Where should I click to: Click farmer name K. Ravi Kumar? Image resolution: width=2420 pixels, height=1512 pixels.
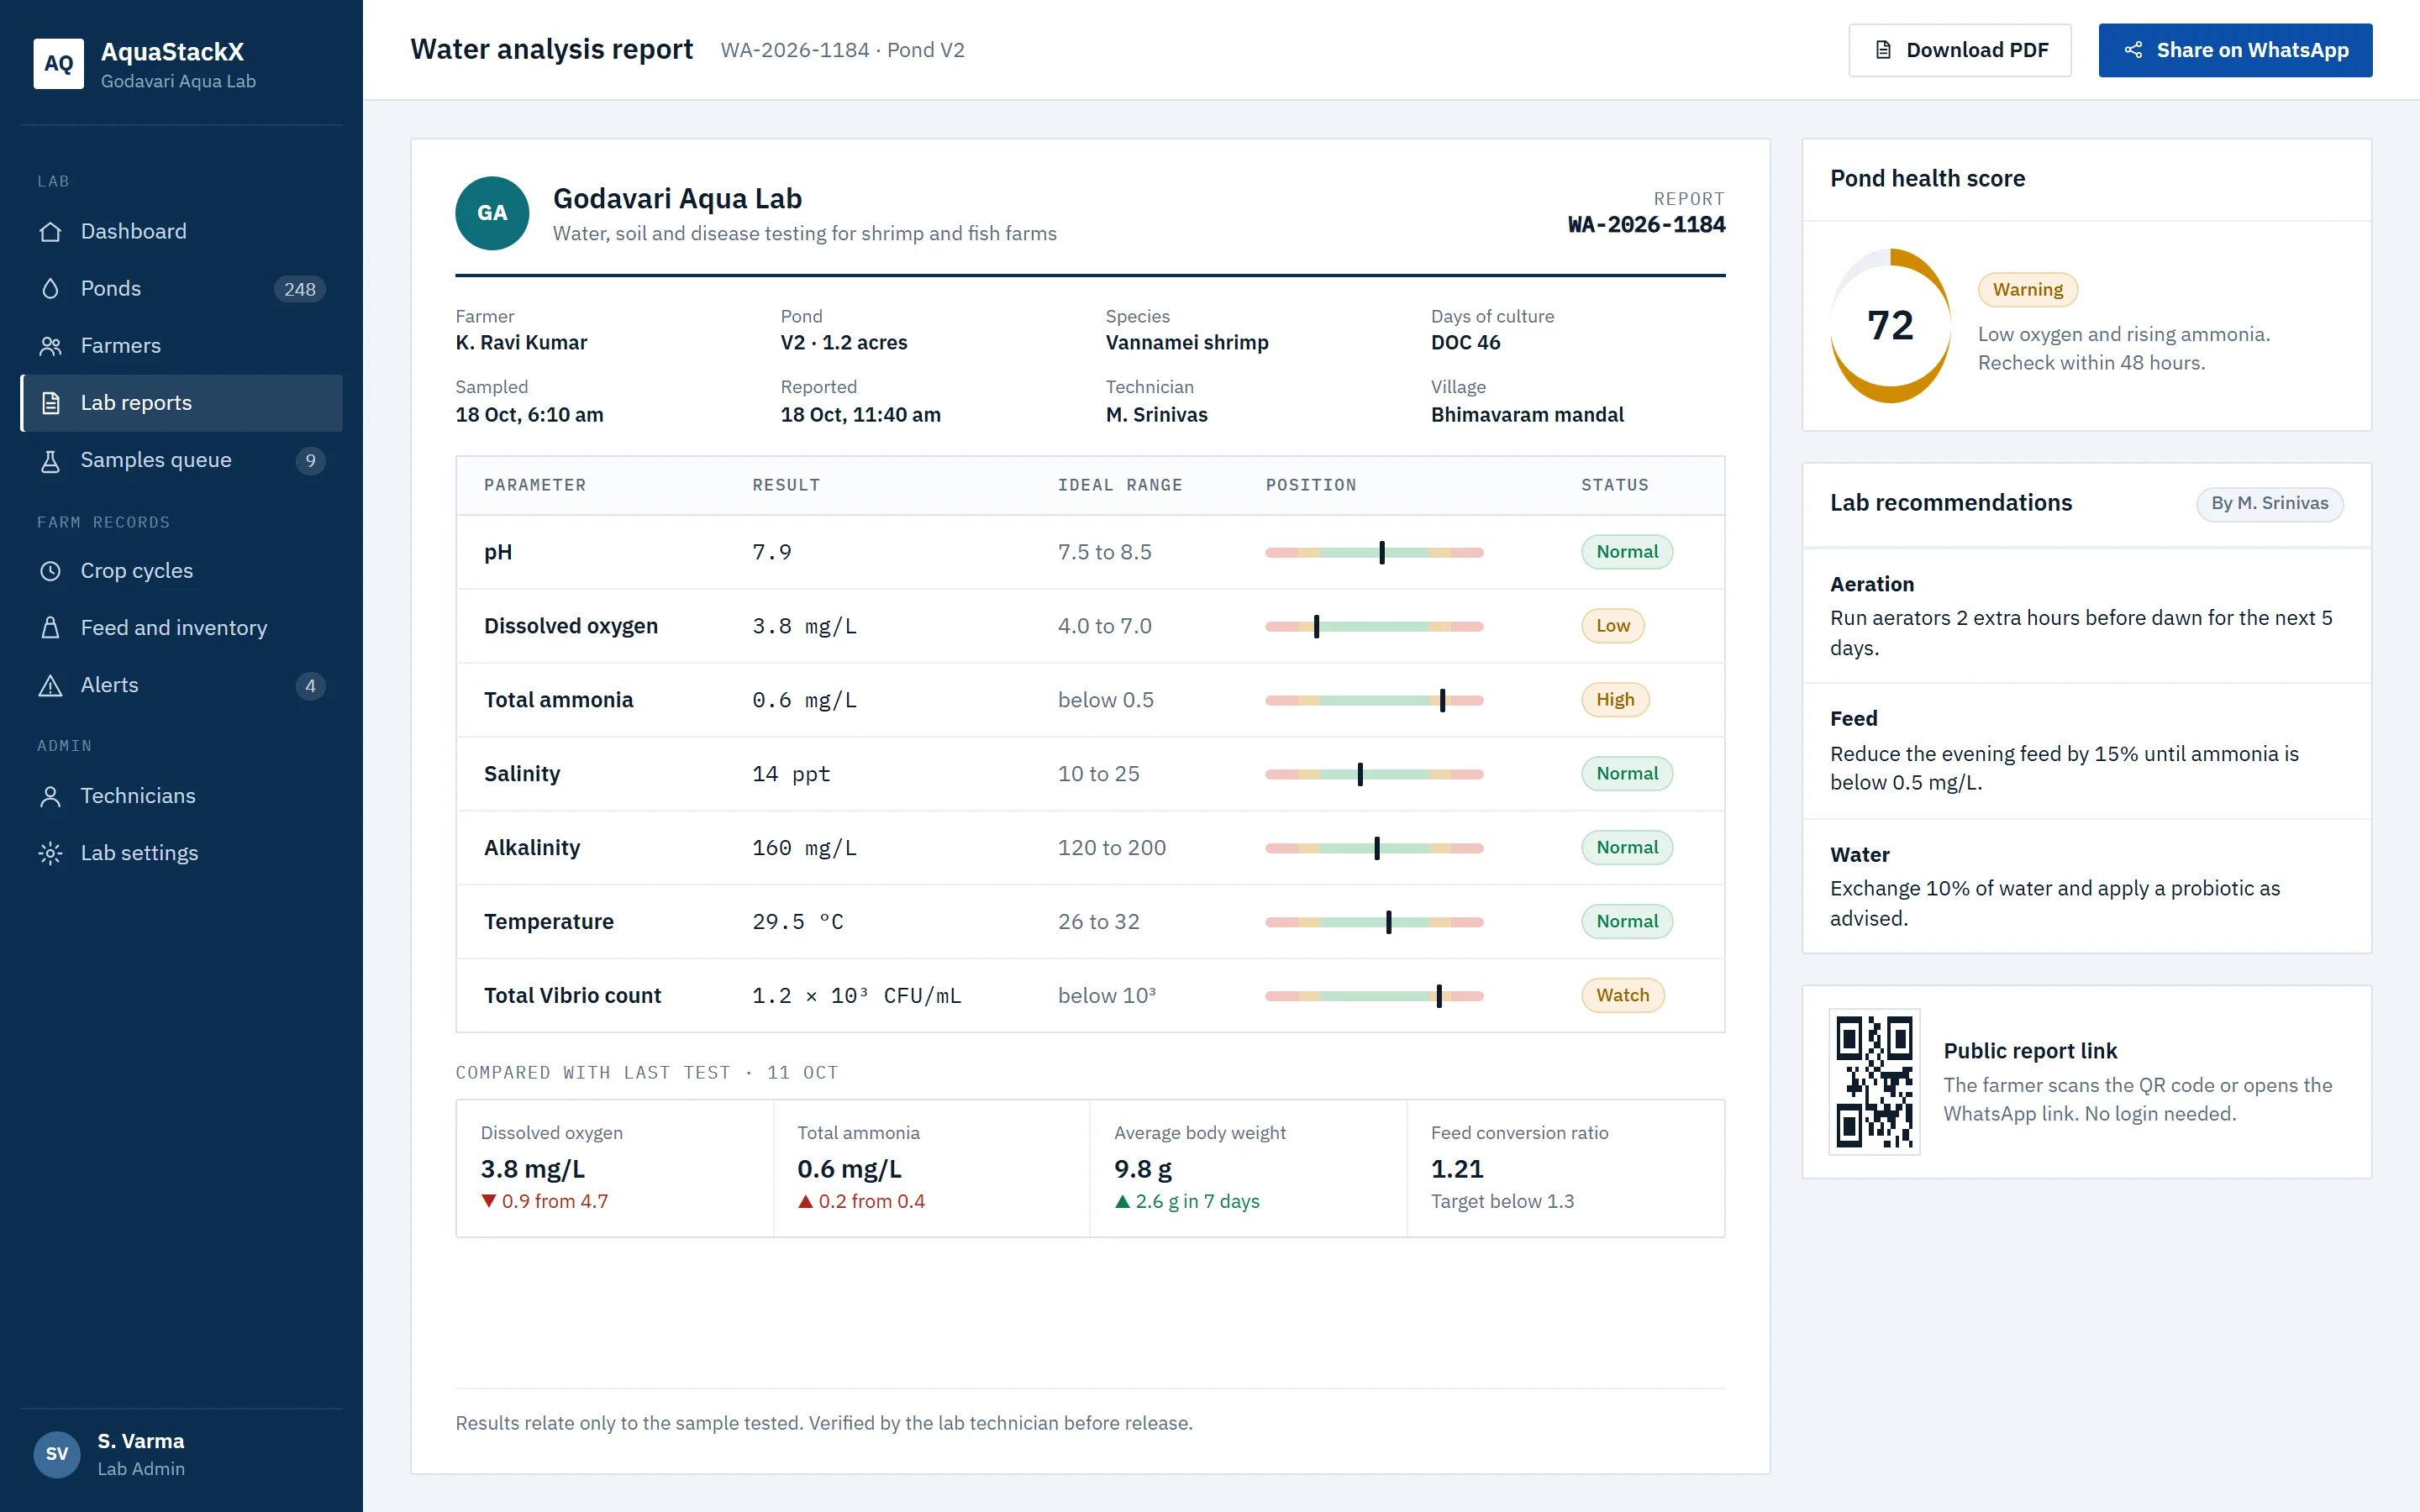click(521, 343)
